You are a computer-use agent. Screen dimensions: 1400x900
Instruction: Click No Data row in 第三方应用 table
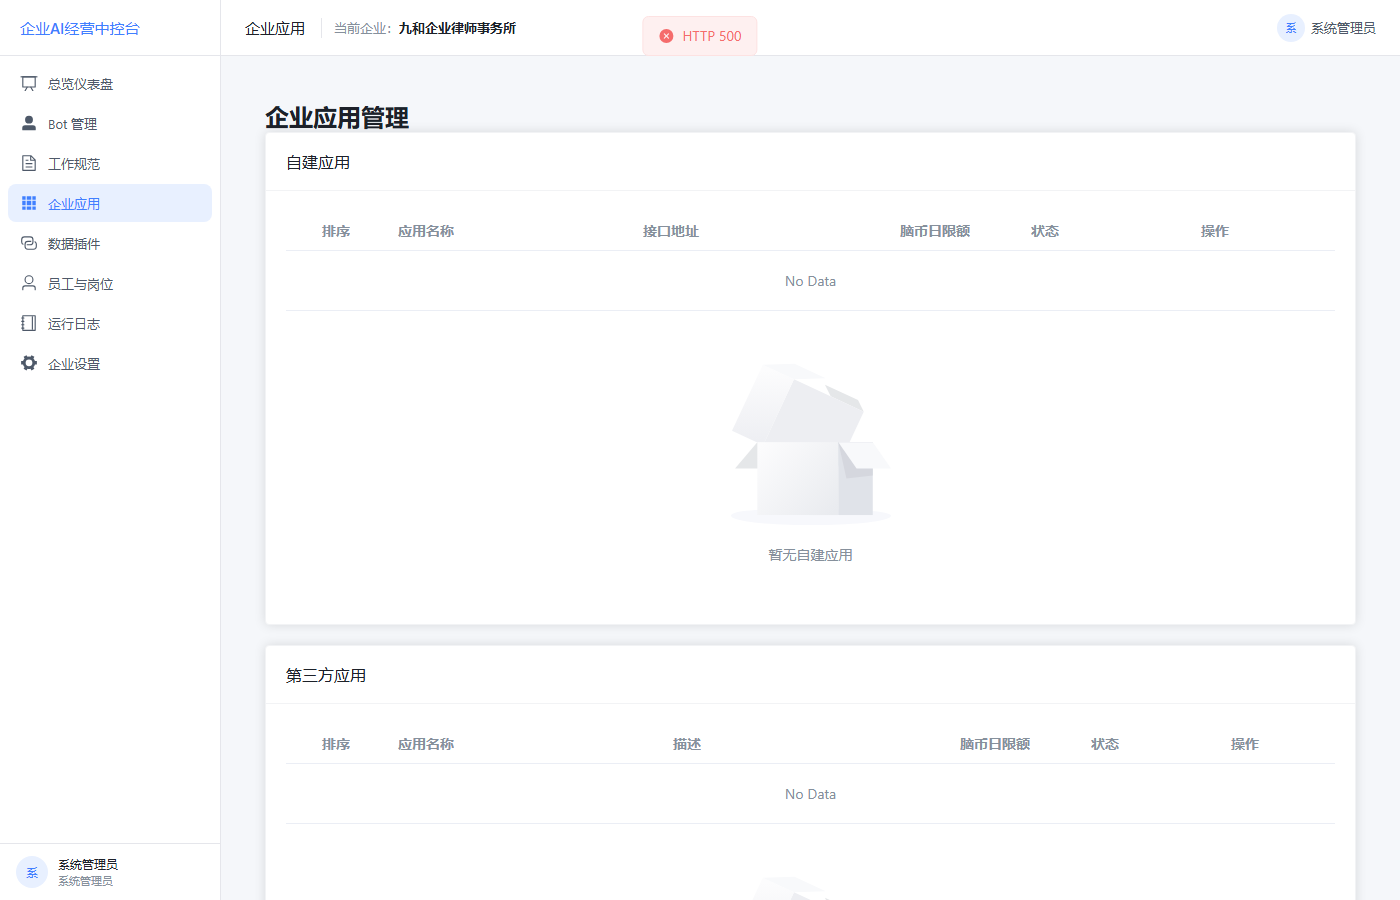(810, 794)
